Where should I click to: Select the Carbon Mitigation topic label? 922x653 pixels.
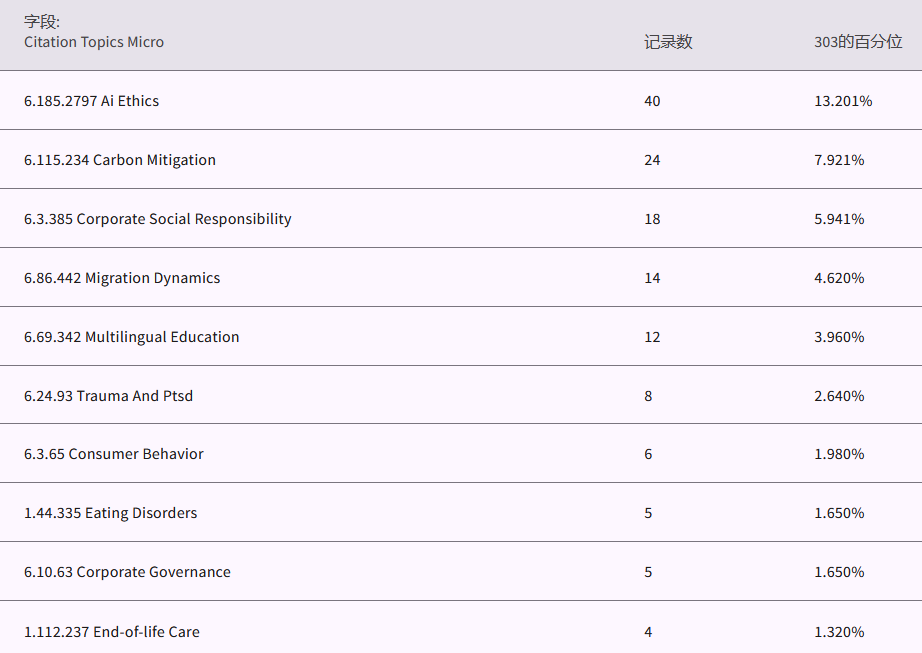point(120,160)
